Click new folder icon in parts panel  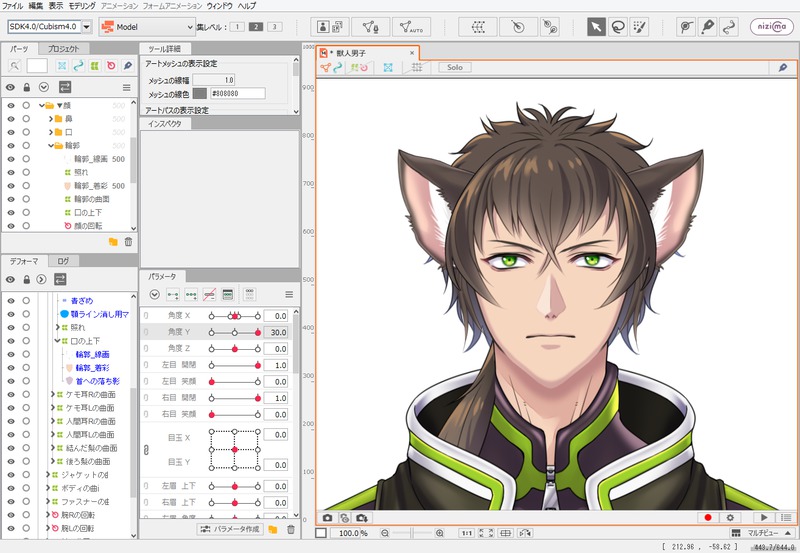[x=113, y=242]
